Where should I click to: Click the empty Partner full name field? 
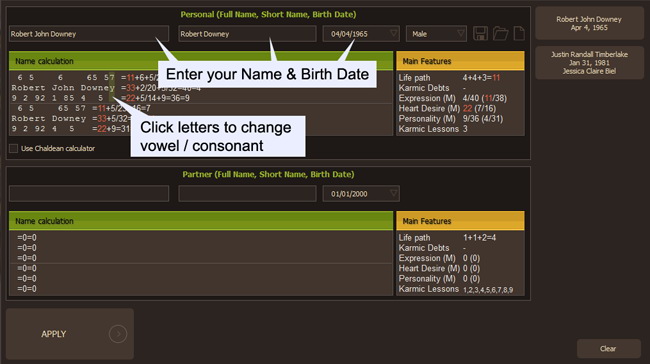[x=89, y=194]
